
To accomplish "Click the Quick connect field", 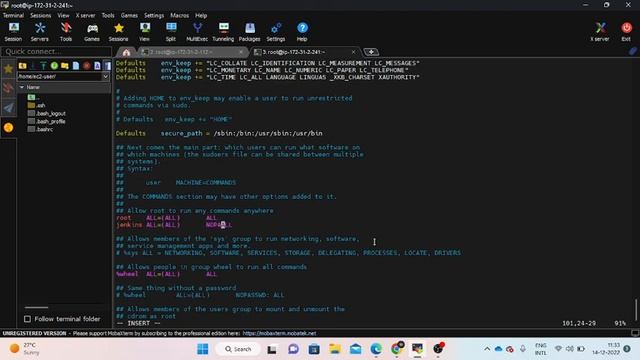I will pyautogui.click(x=56, y=51).
